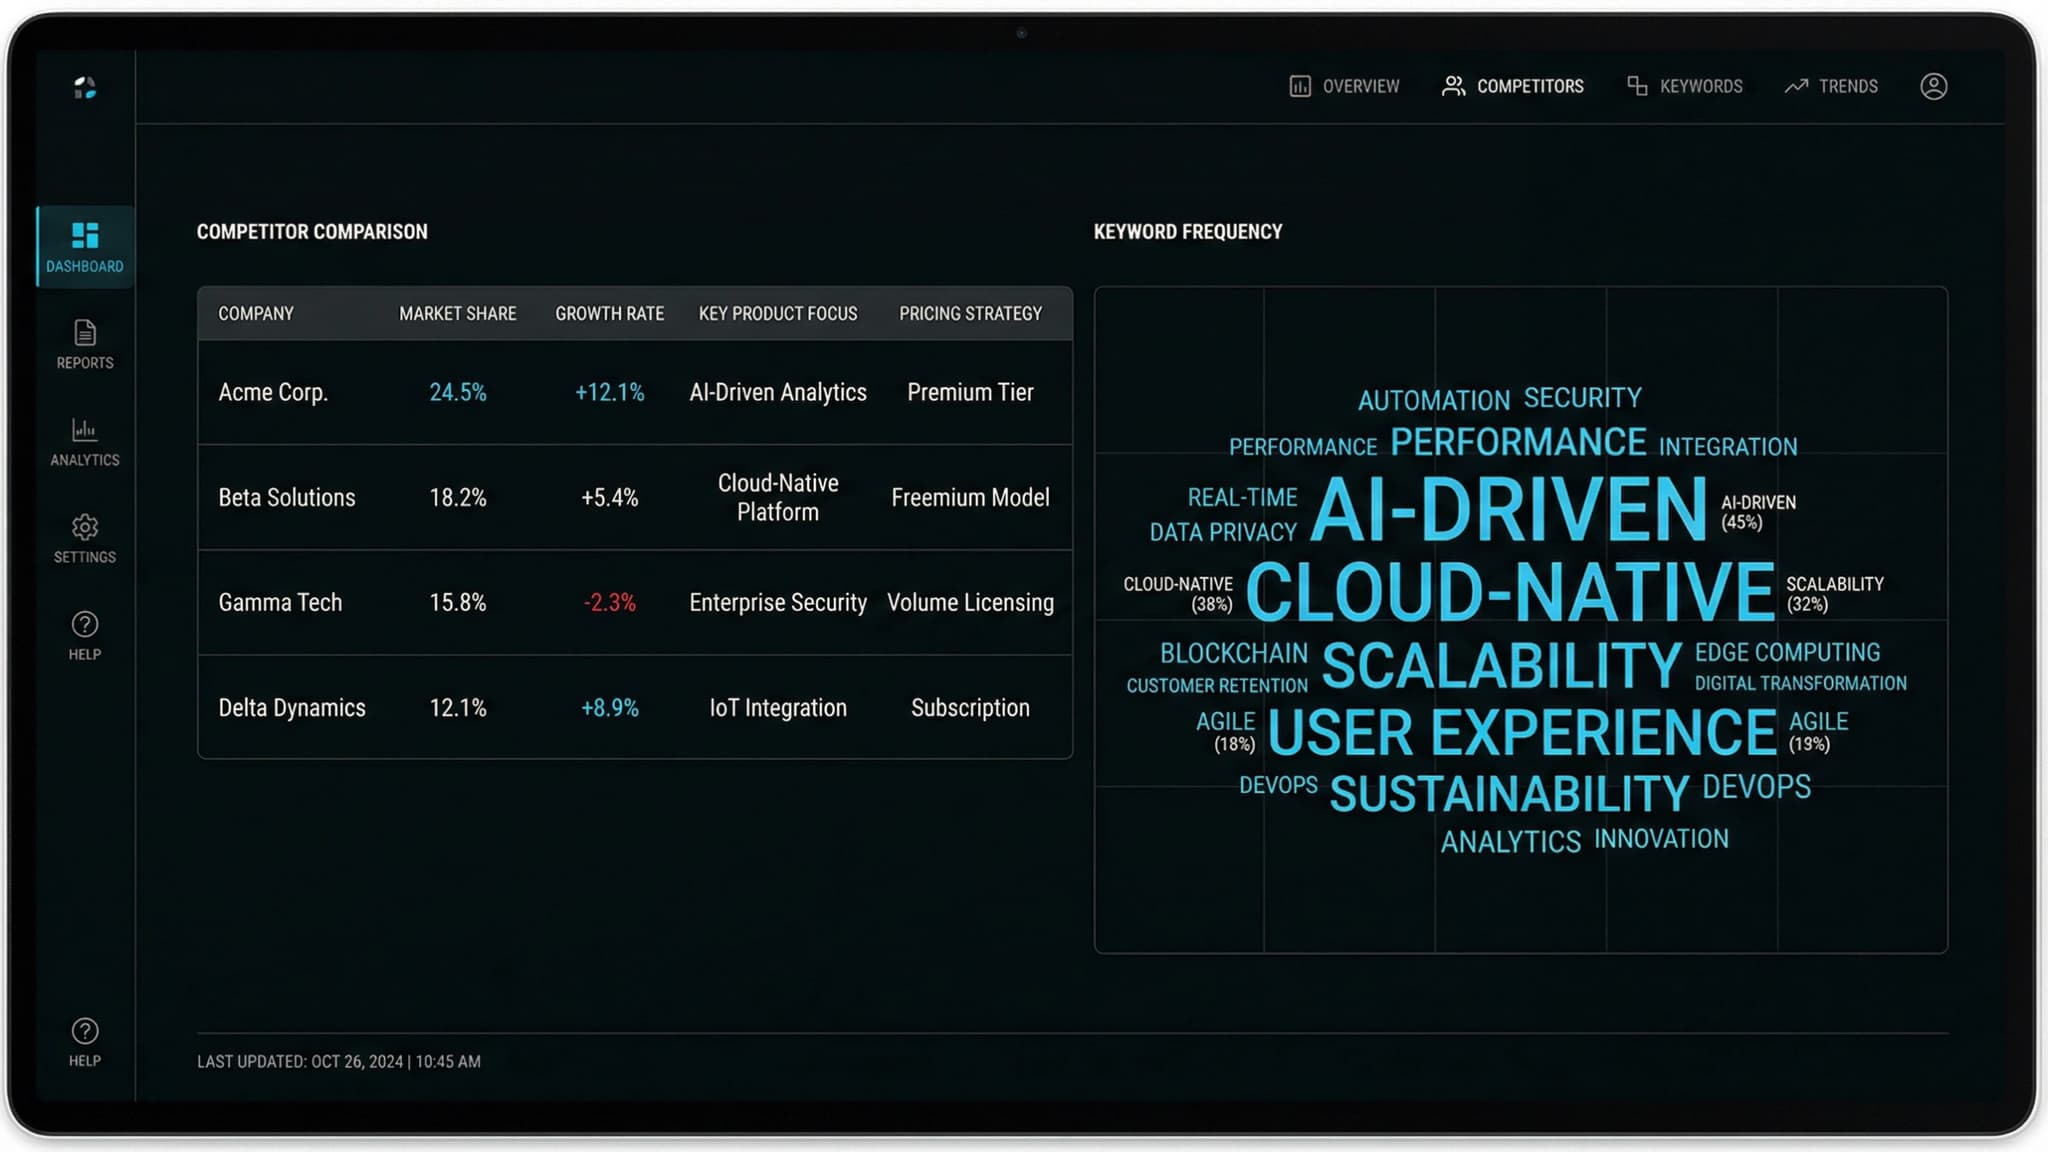
Task: Open the user profile account icon
Action: pos(1933,86)
